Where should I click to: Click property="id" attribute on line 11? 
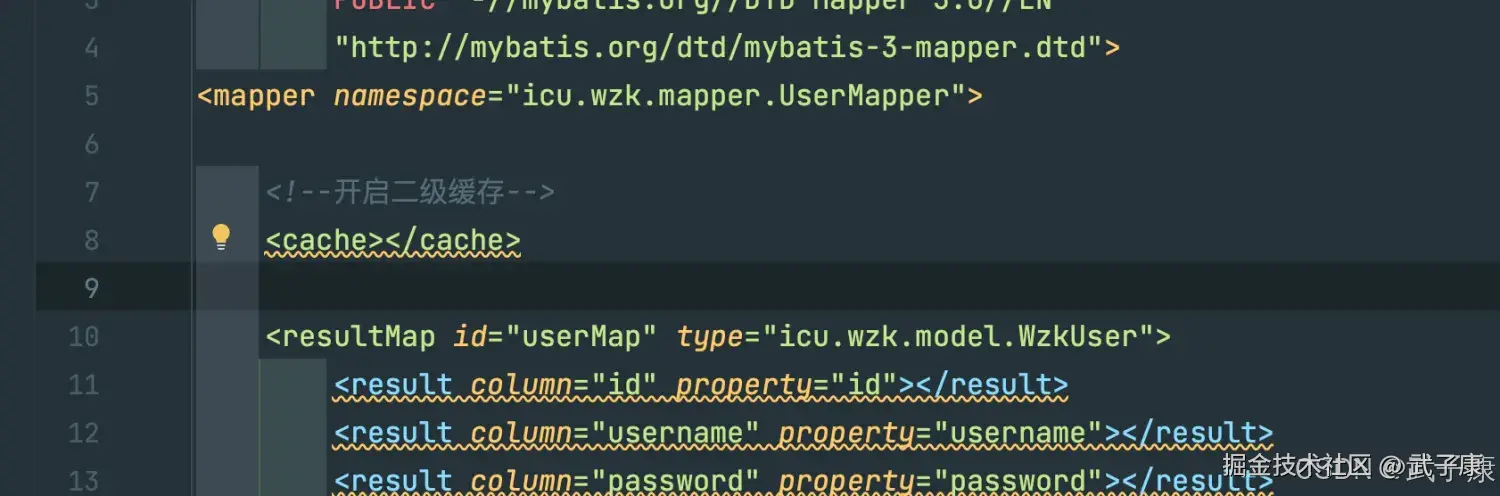click(787, 385)
